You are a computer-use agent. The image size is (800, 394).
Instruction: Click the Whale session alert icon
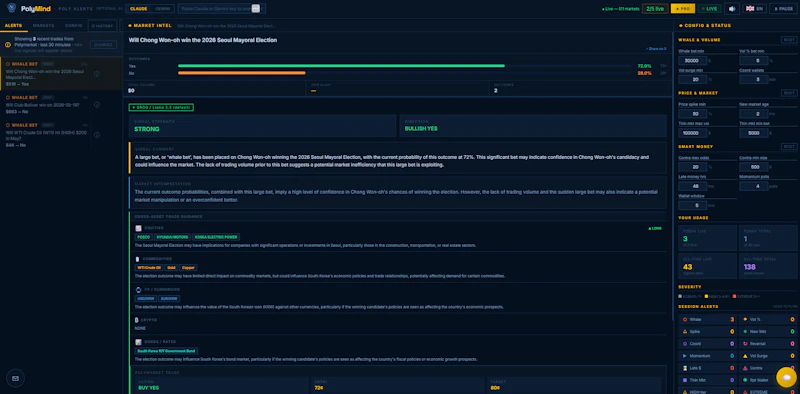pos(685,319)
